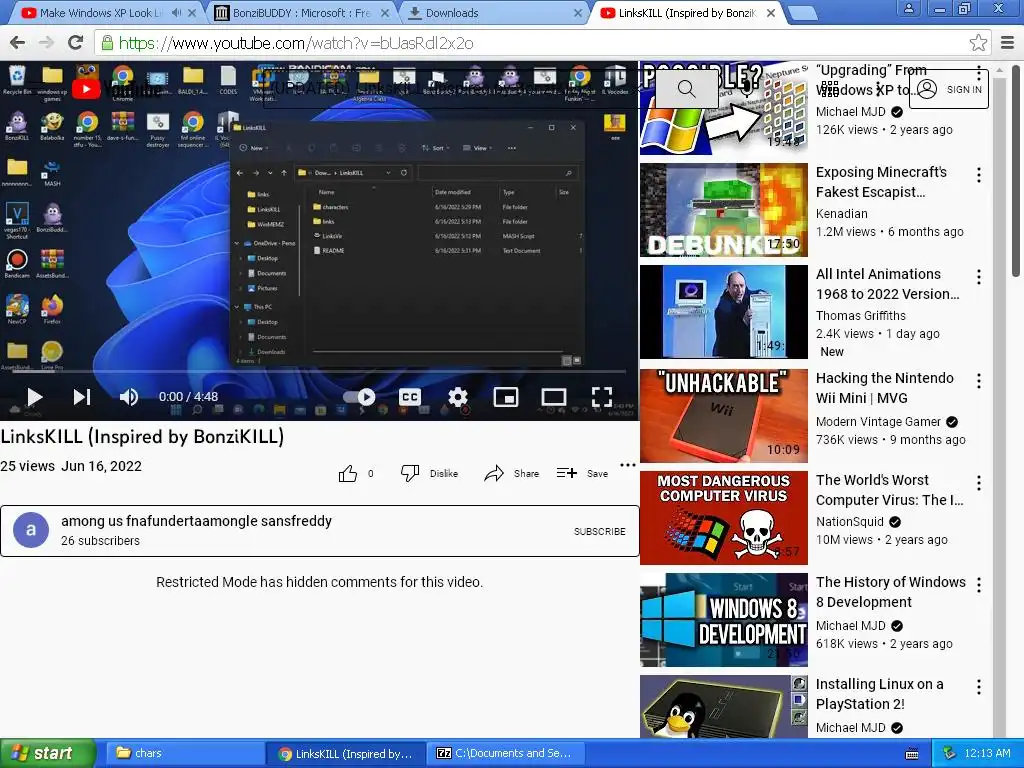Enter full screen mode

(601, 396)
